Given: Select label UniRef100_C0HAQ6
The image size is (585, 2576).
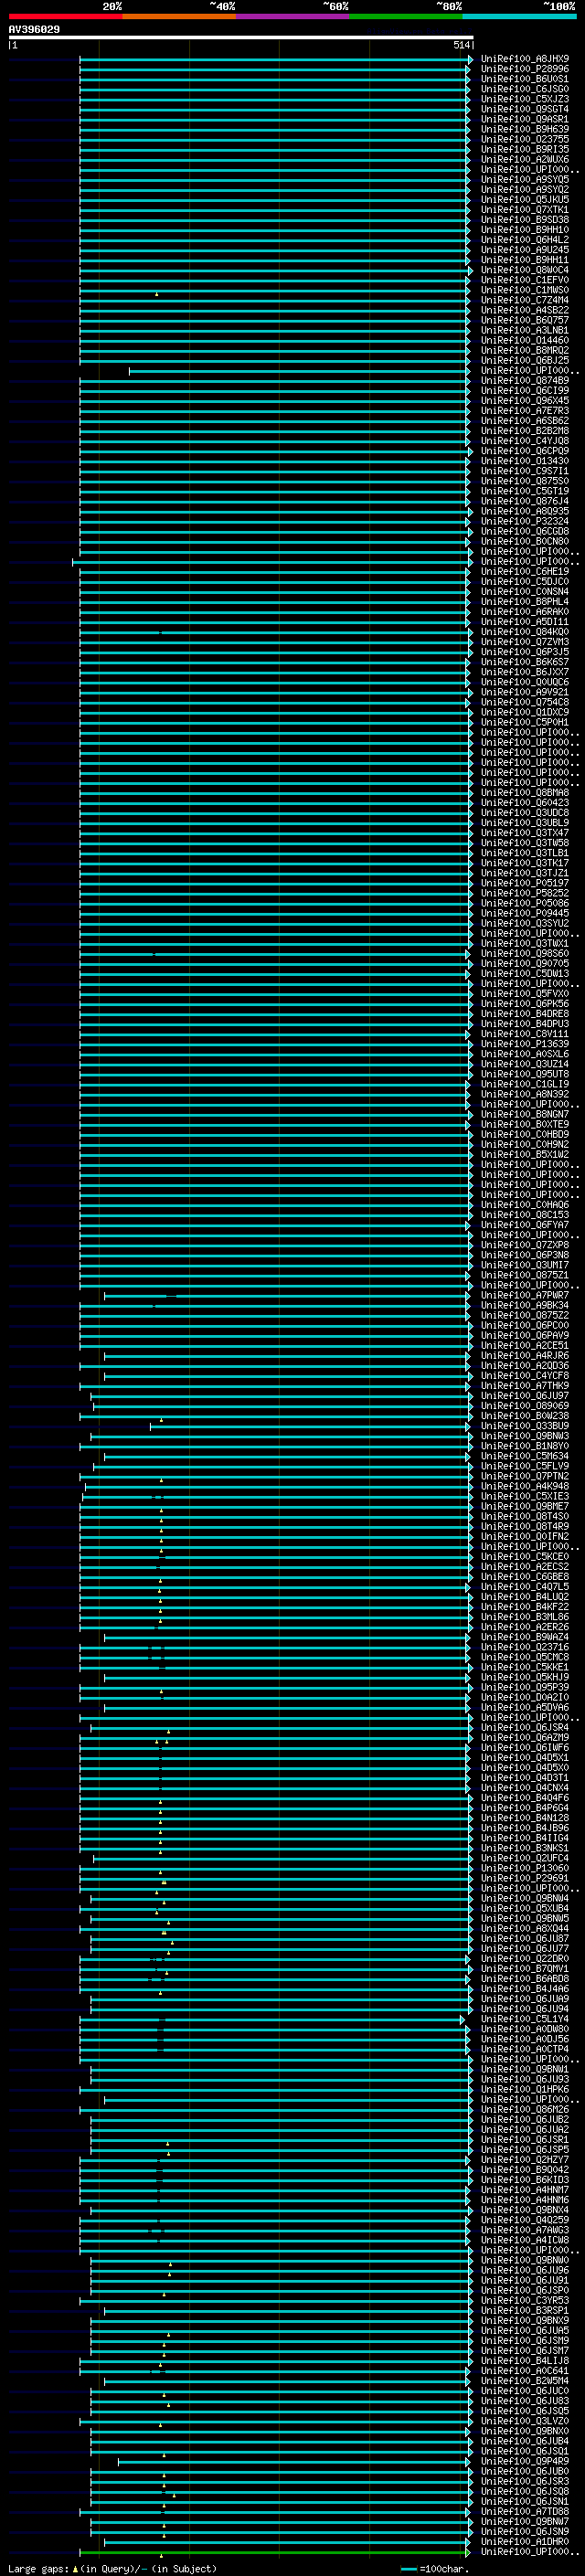Looking at the screenshot, I should tap(525, 1204).
